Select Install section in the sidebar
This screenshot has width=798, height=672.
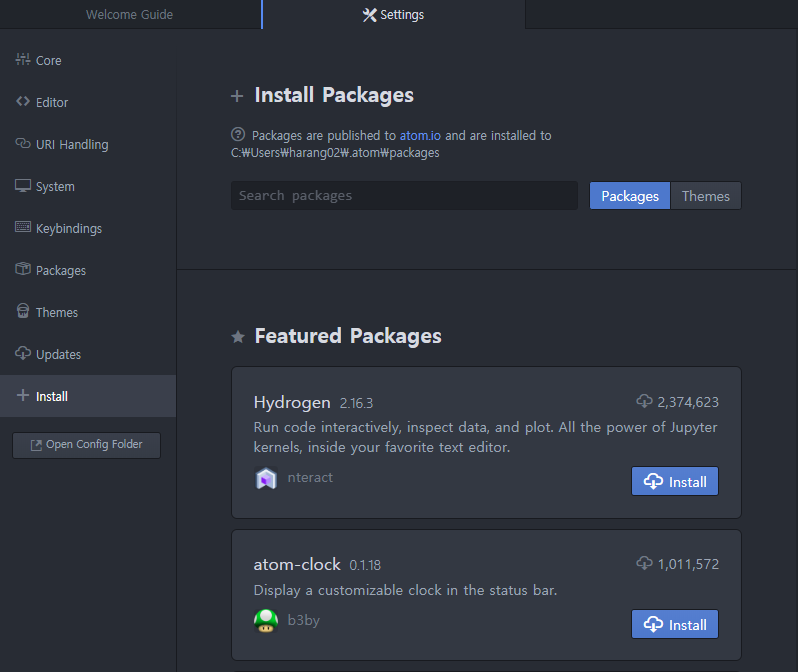click(88, 396)
